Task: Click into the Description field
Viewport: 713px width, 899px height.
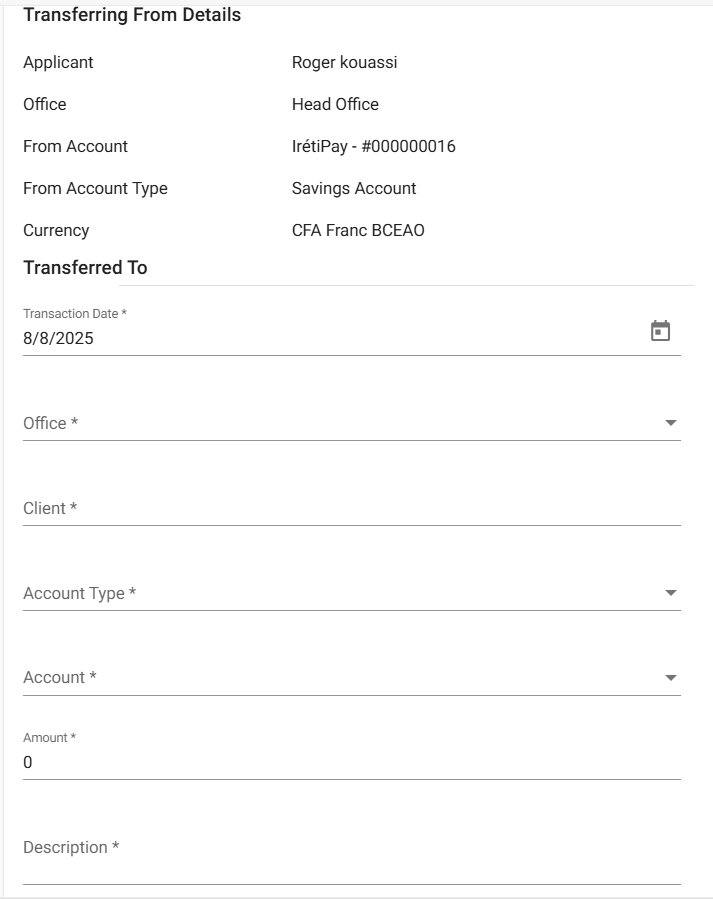Action: (350, 848)
